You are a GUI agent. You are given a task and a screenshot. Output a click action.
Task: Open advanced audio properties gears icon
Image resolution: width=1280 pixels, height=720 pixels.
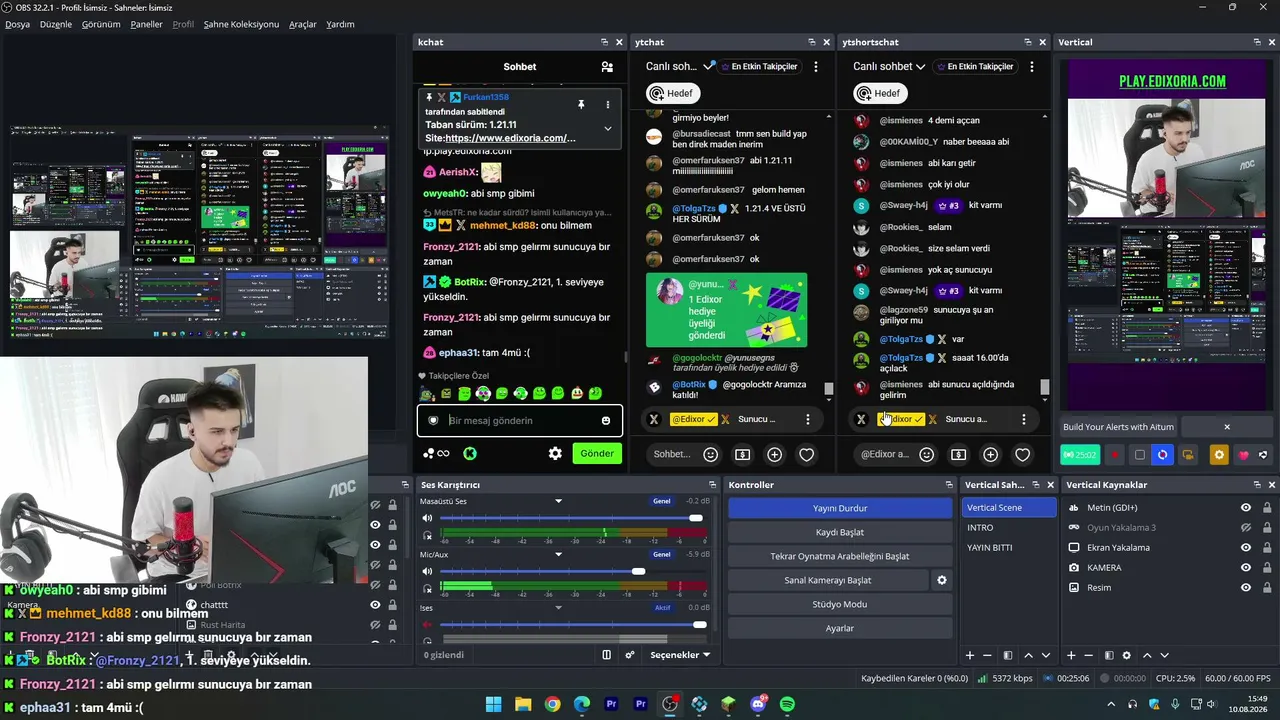pyautogui.click(x=630, y=655)
